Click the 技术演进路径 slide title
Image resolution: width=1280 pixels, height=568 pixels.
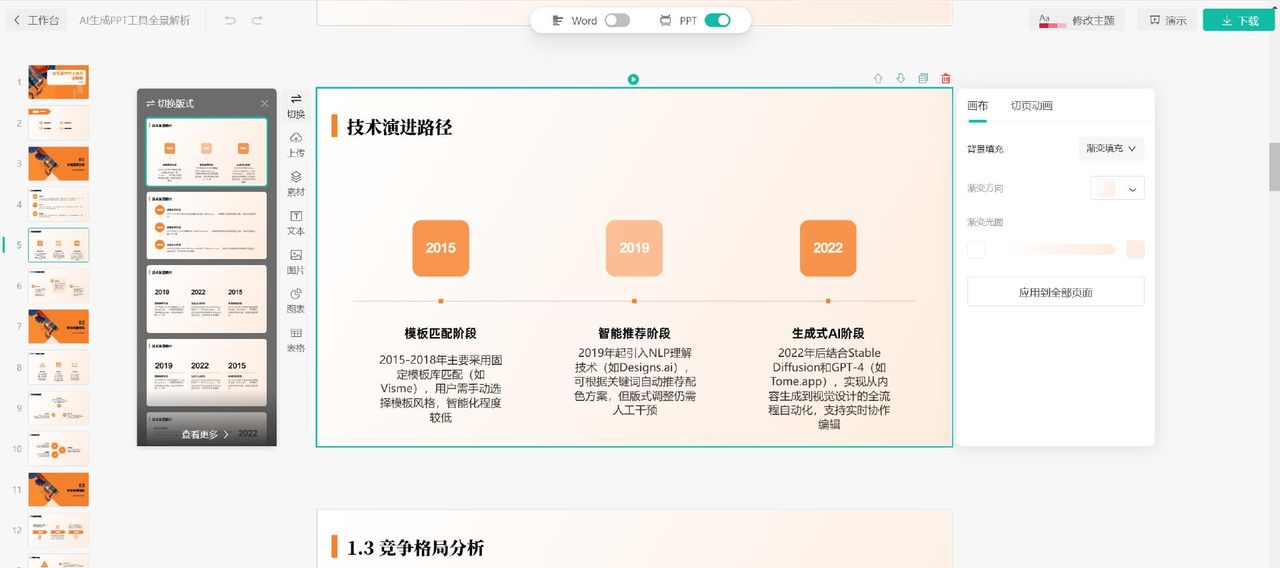click(x=399, y=127)
